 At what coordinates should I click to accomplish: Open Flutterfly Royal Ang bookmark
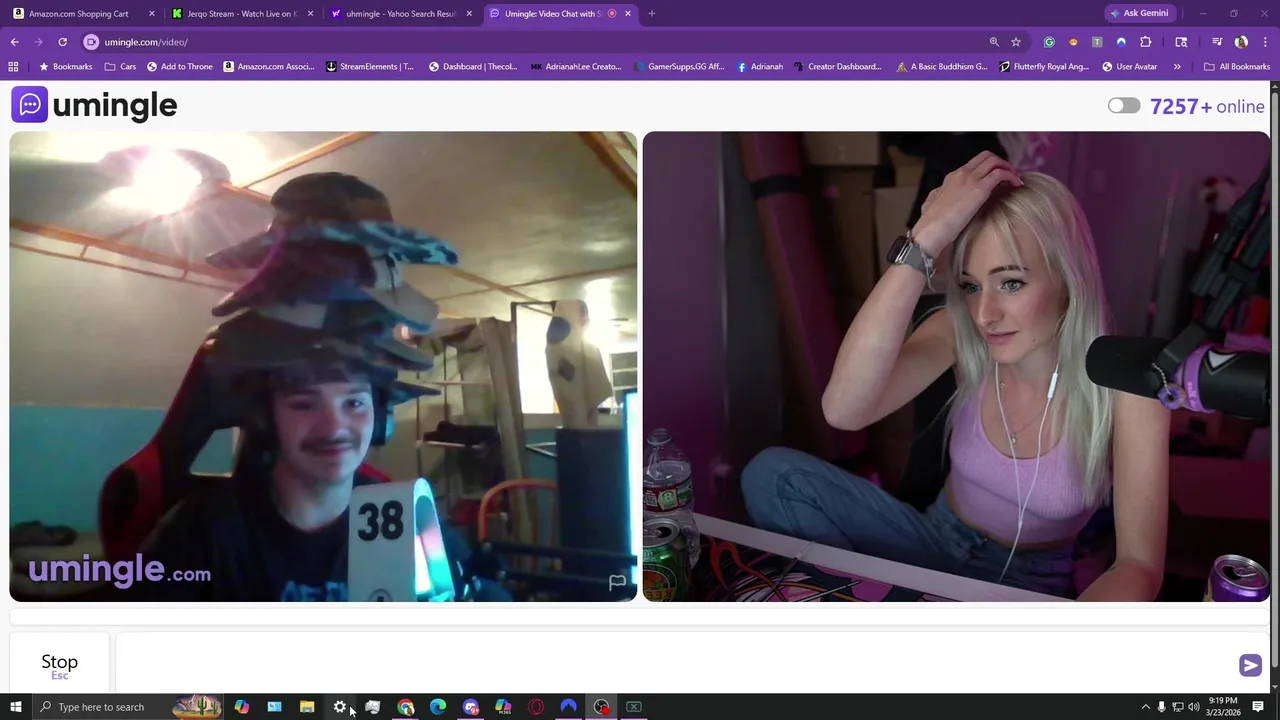(x=1044, y=67)
